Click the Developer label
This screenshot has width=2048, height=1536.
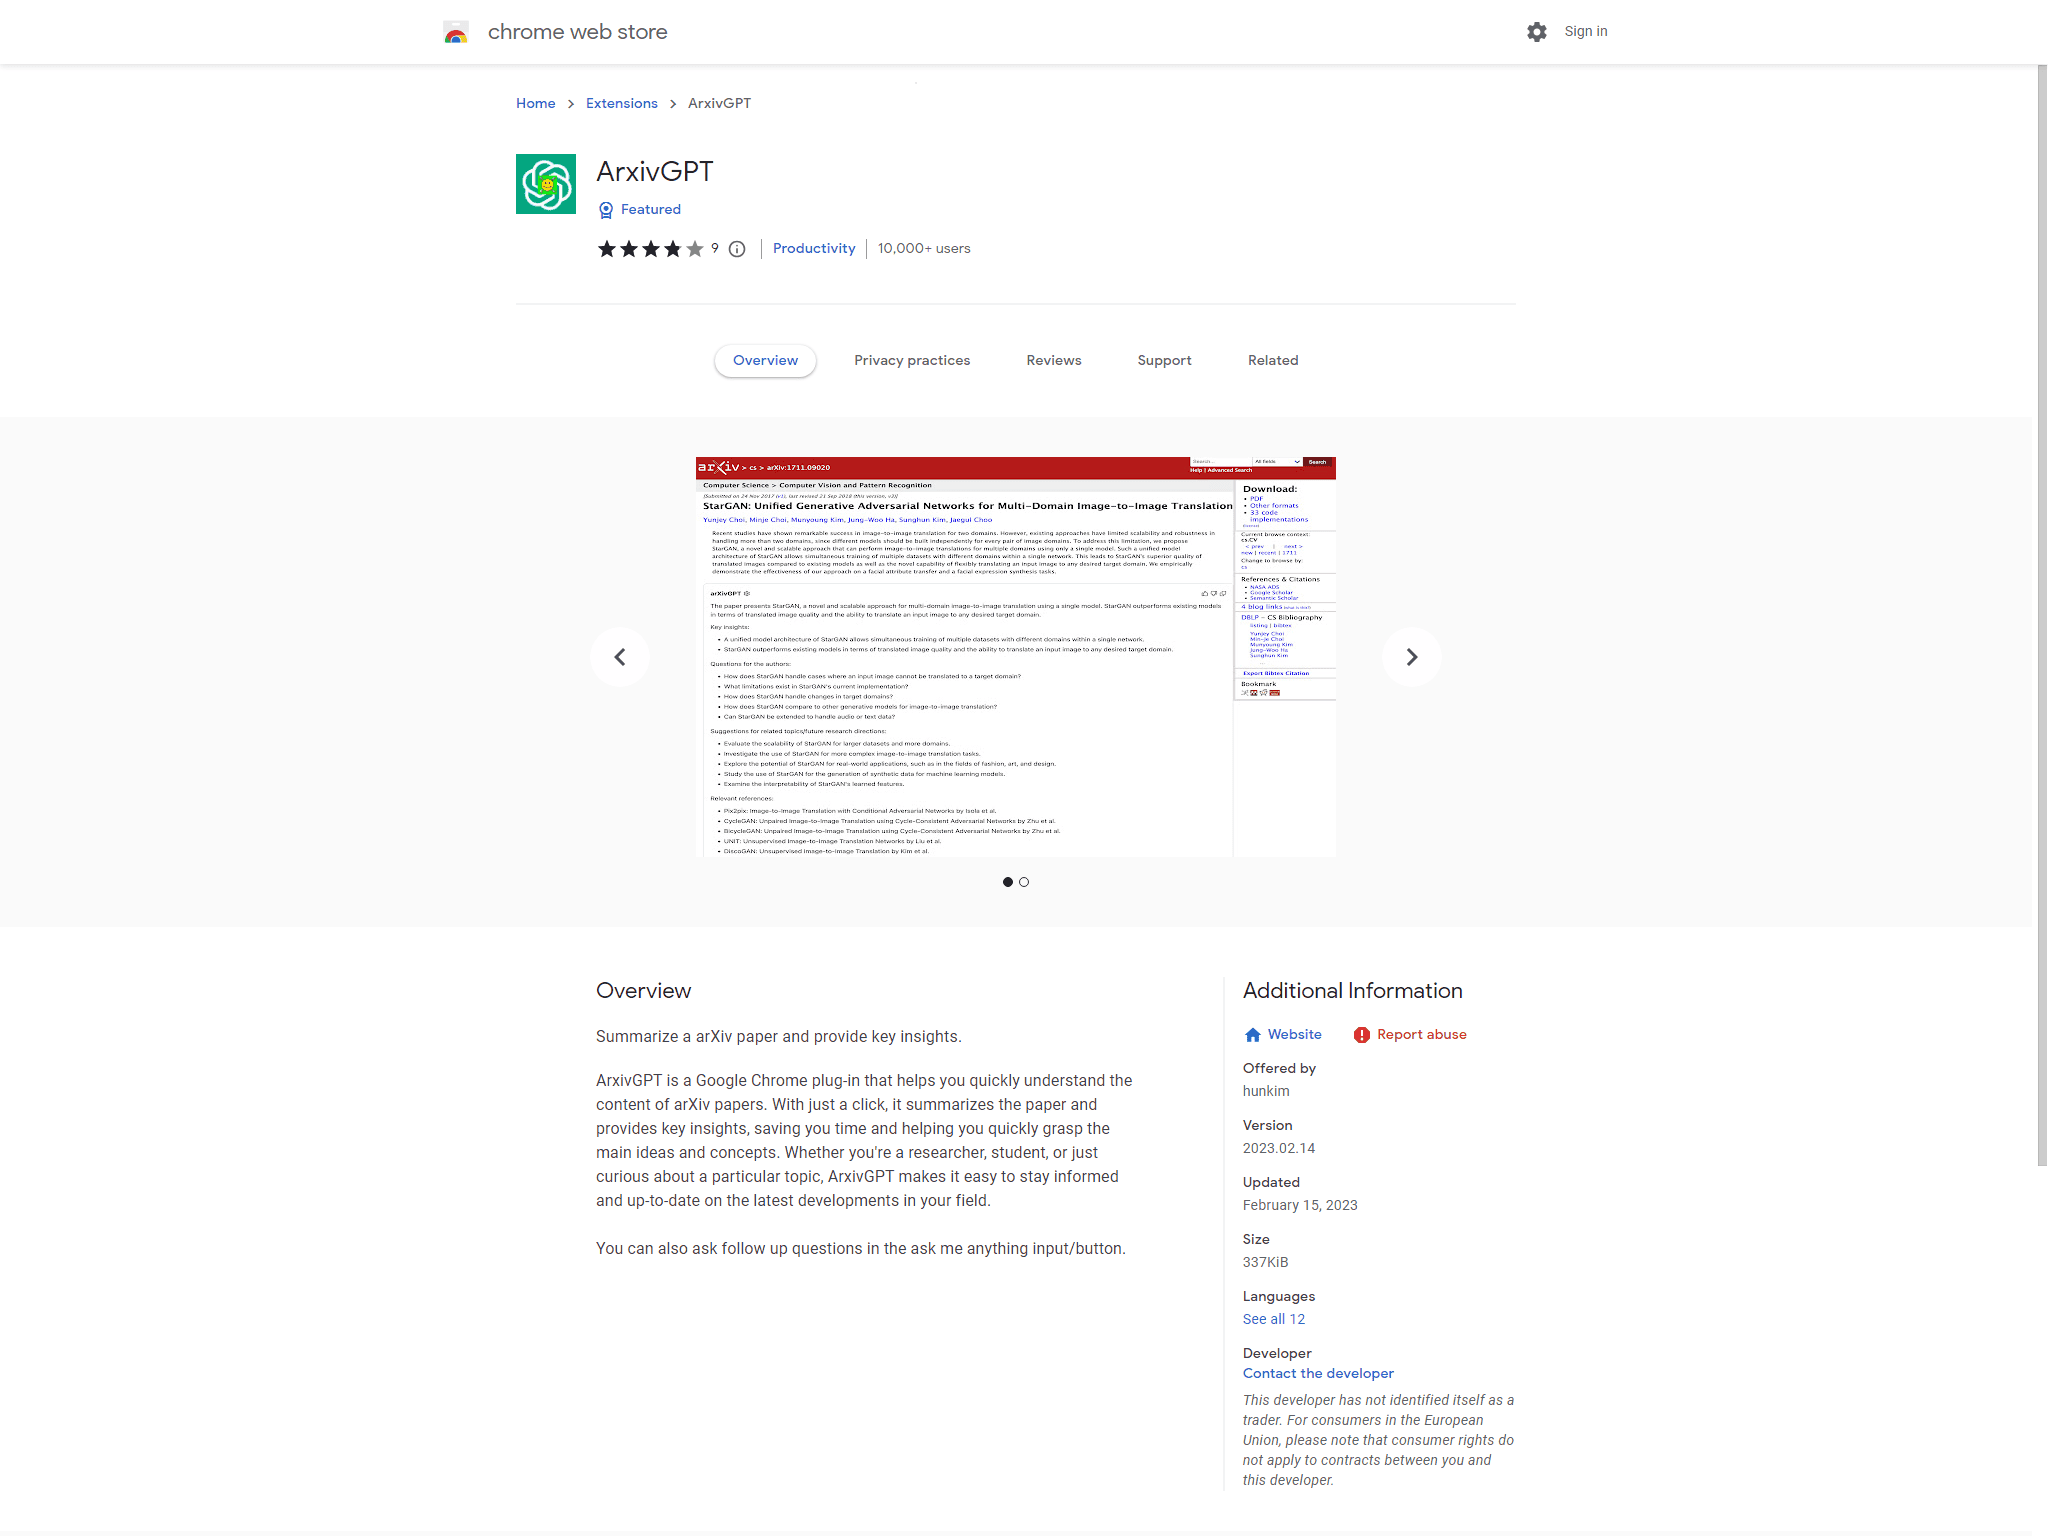click(x=1277, y=1354)
